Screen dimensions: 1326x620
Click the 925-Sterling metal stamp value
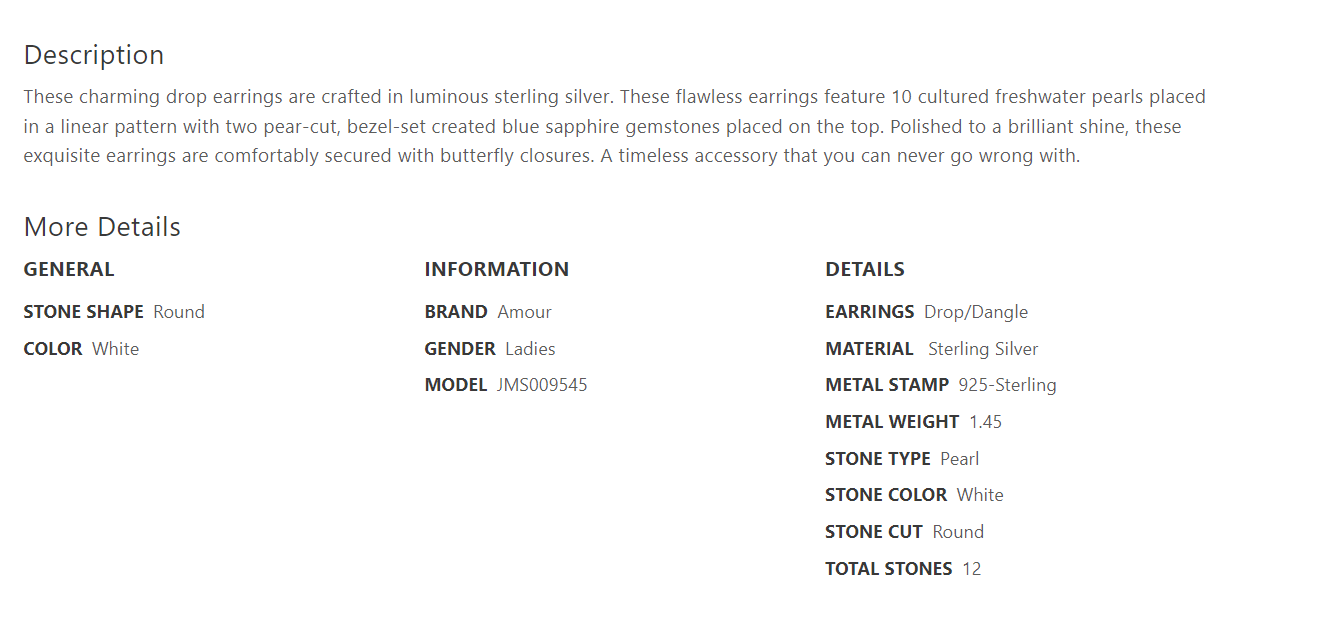tap(1007, 385)
